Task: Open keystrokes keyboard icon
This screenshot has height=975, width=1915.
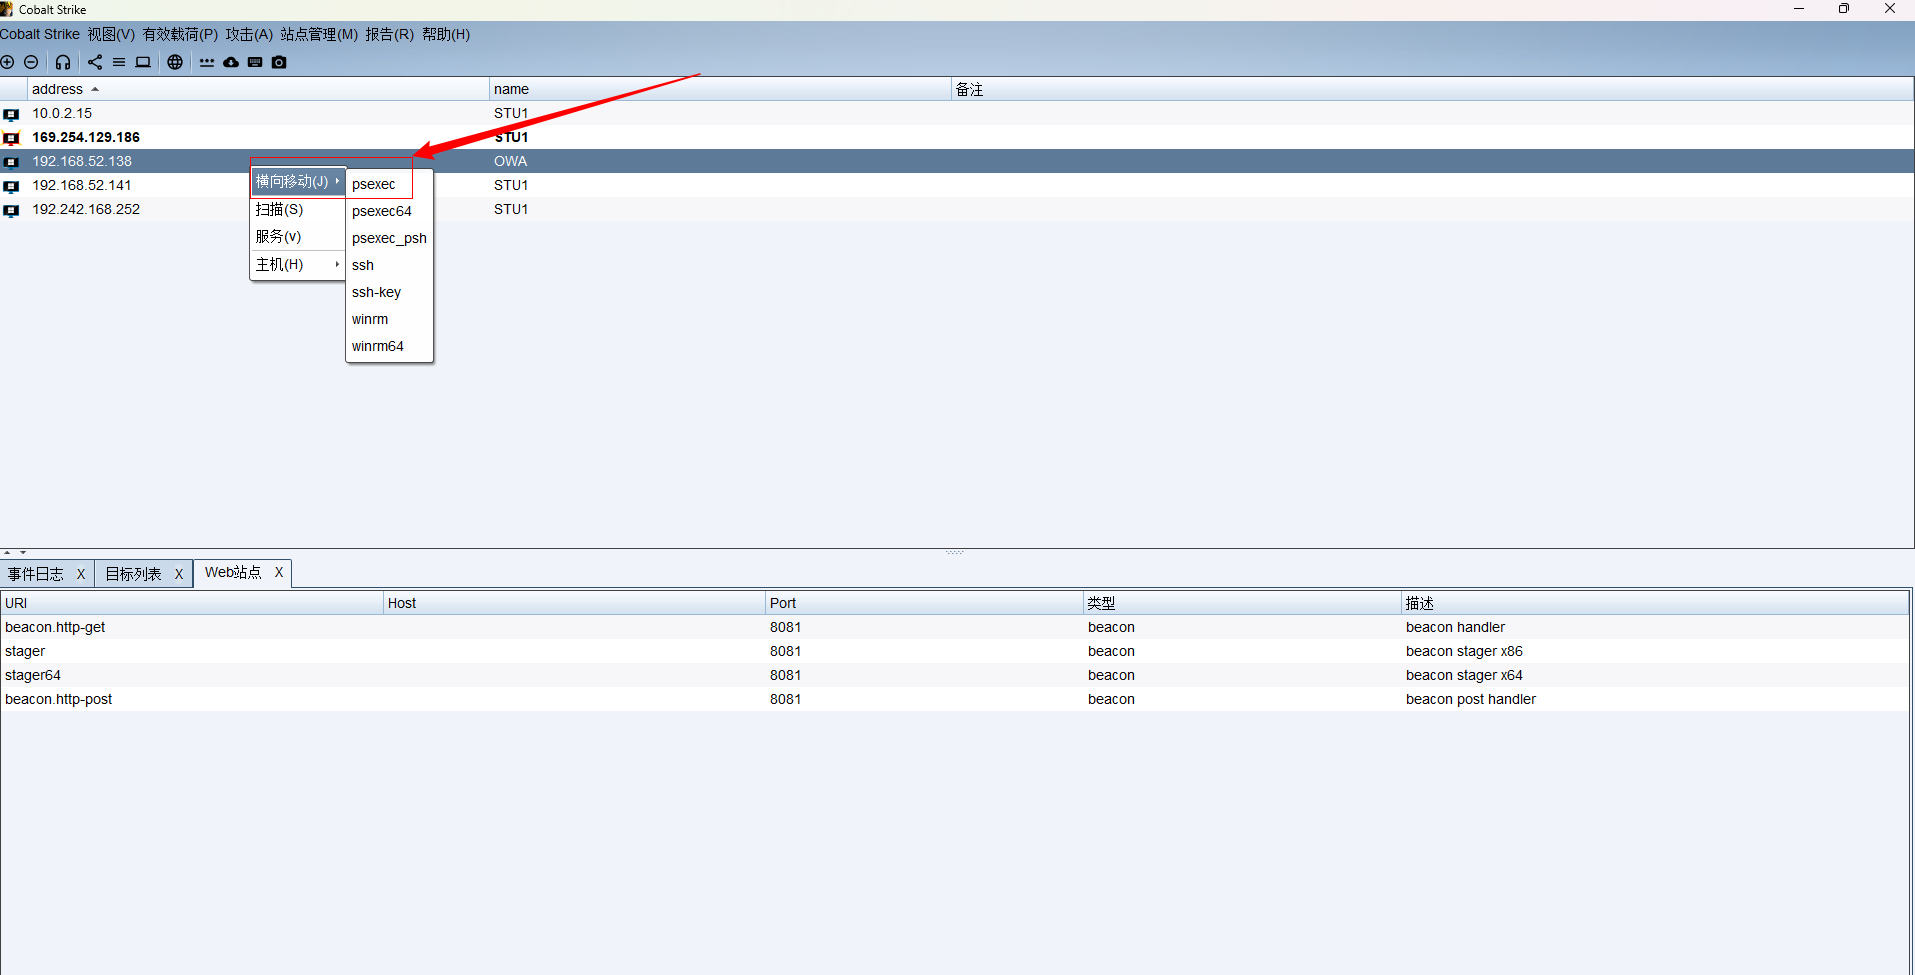Action: click(255, 62)
